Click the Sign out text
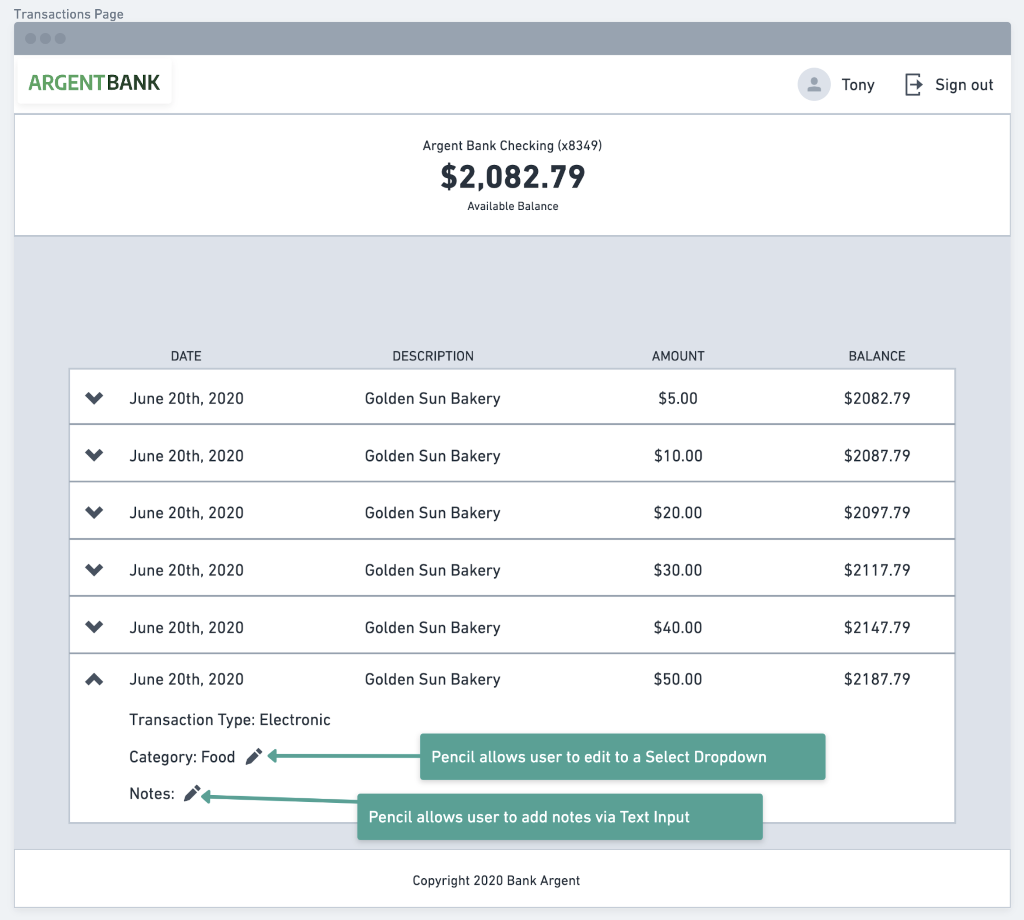 (x=964, y=85)
